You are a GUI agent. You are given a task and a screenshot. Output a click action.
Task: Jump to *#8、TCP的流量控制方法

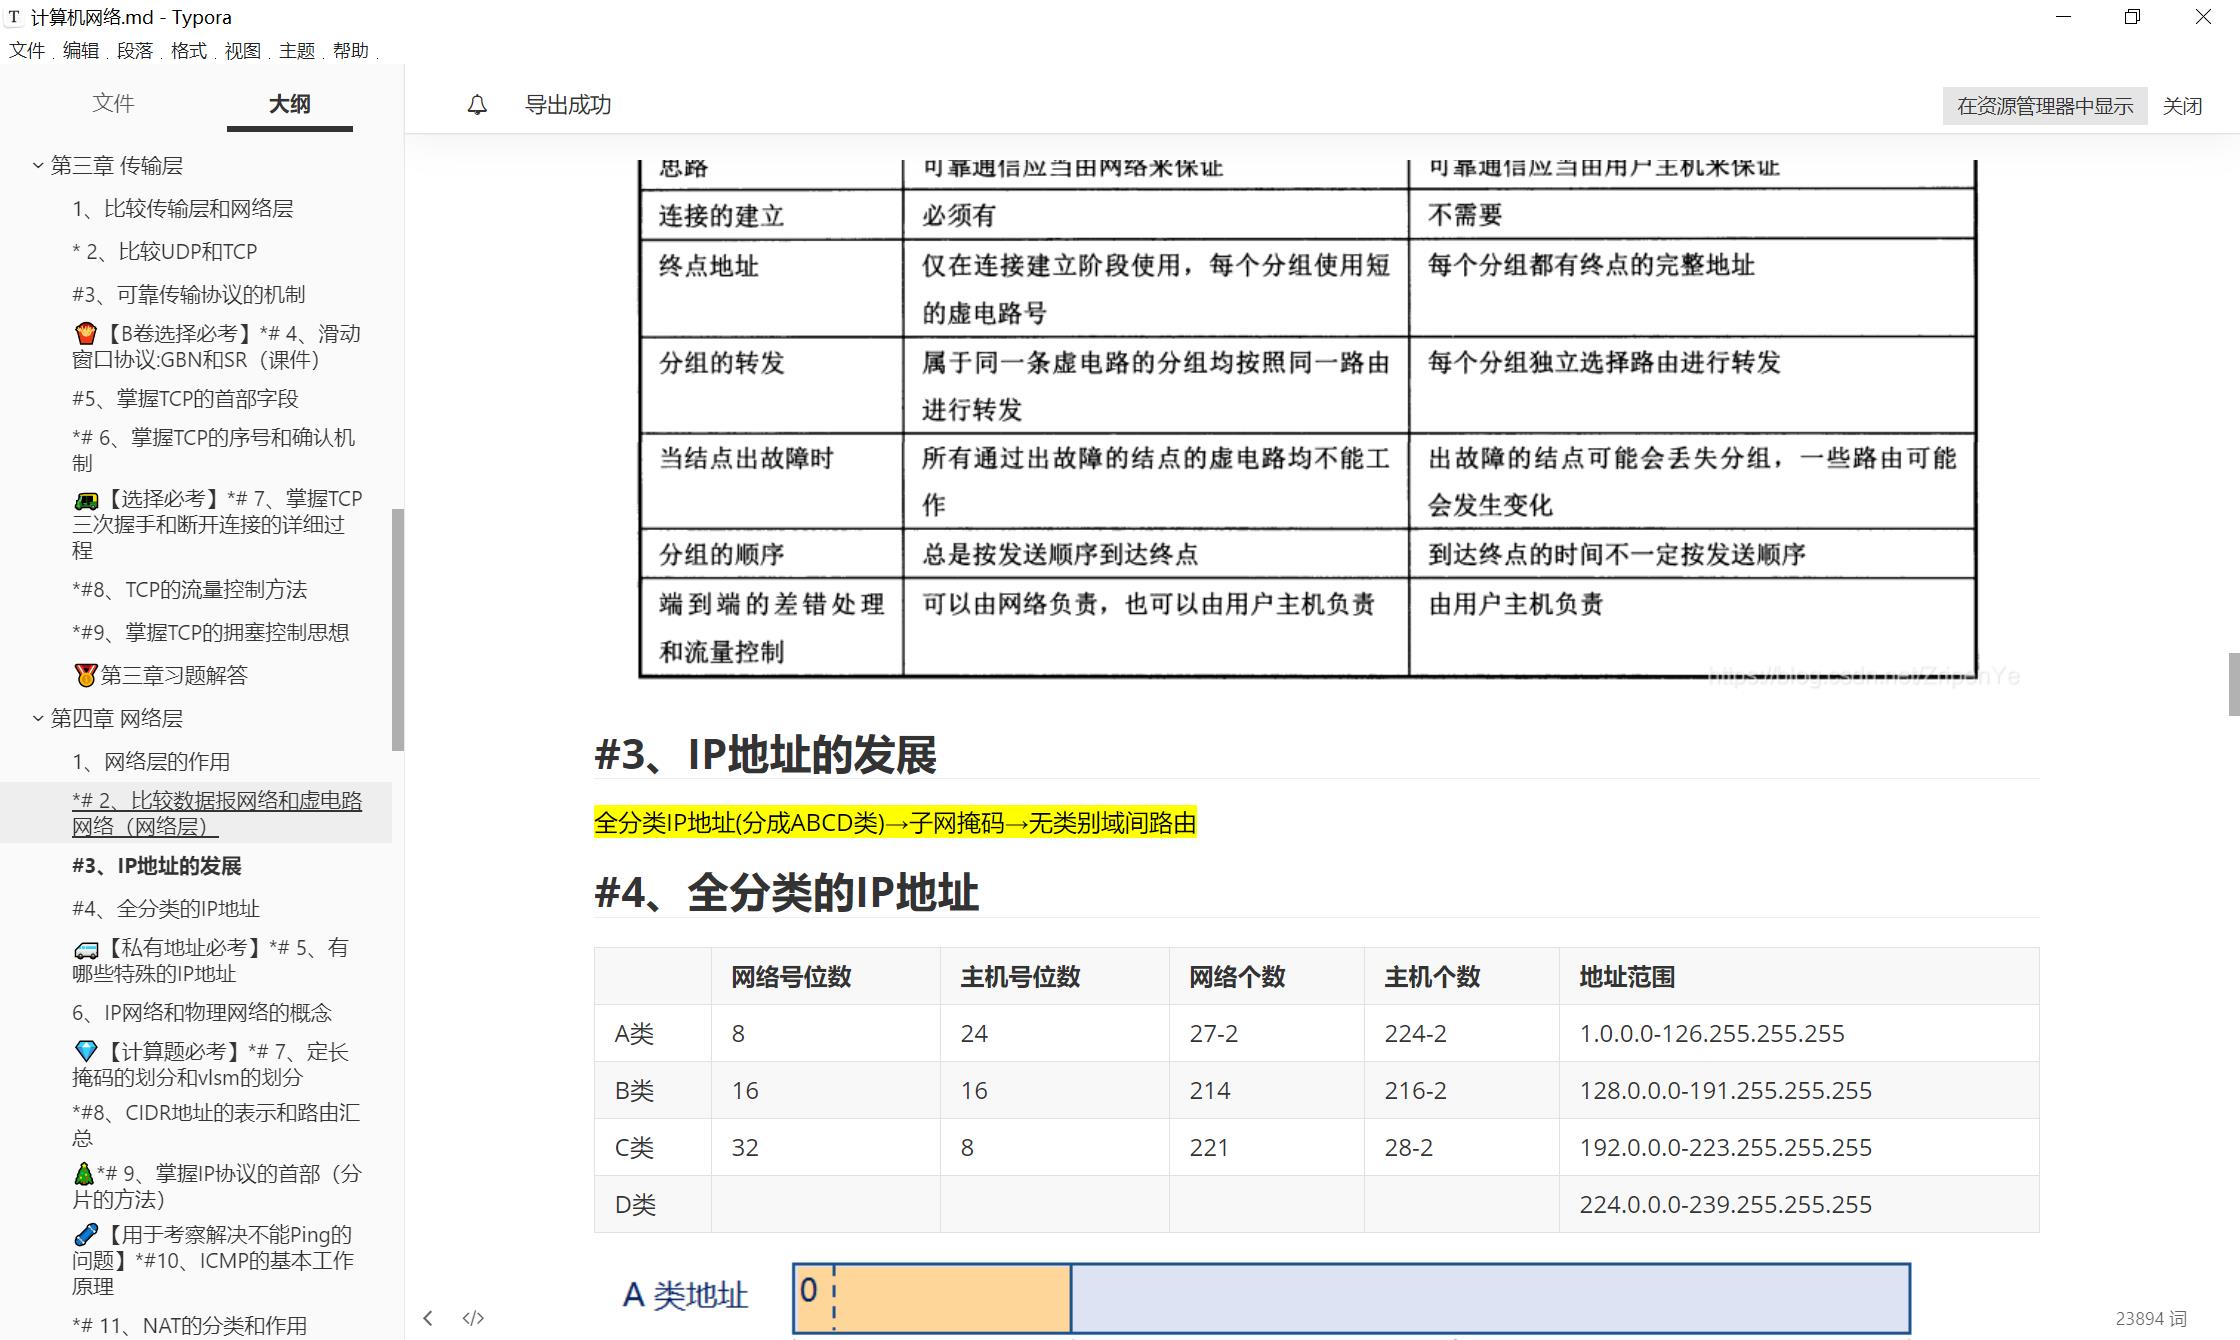tap(190, 590)
